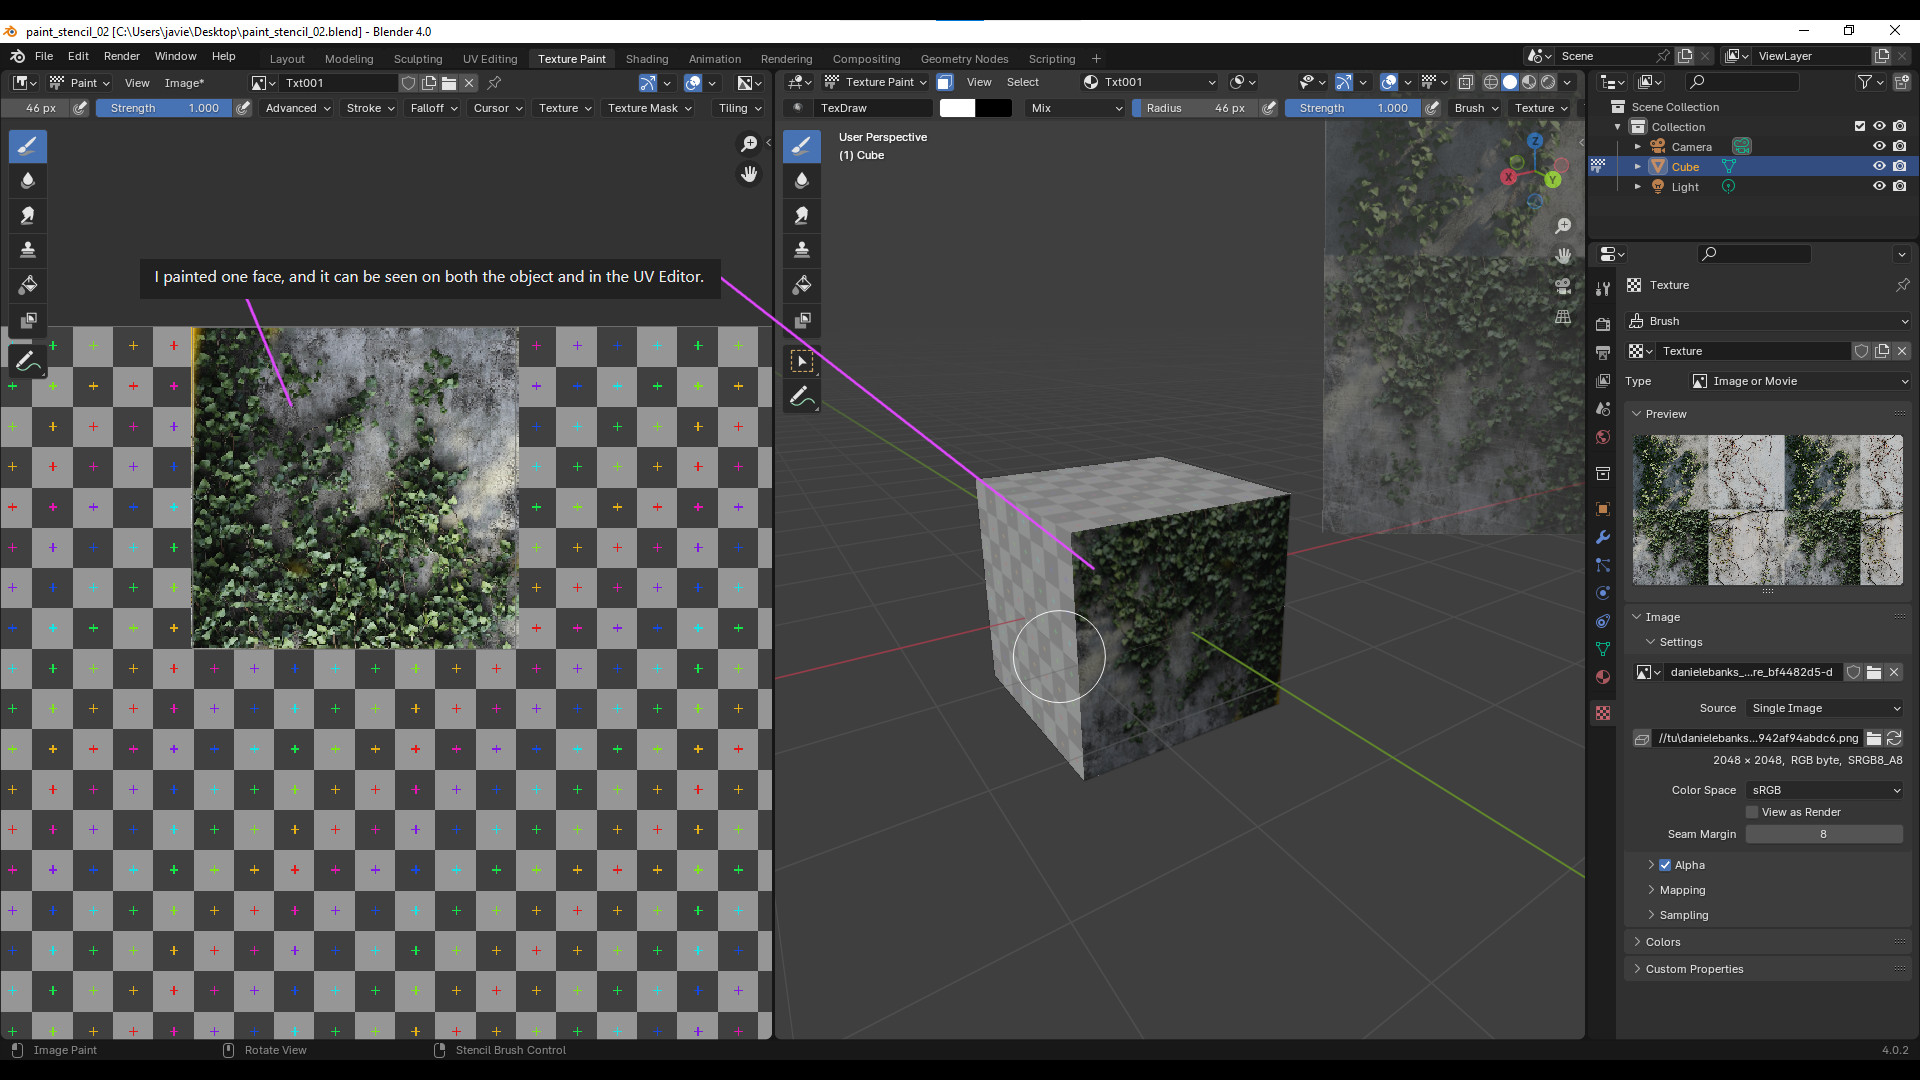This screenshot has width=1920, height=1080.
Task: Select the Soften tool in the Image Editor
Action: pos(28,181)
